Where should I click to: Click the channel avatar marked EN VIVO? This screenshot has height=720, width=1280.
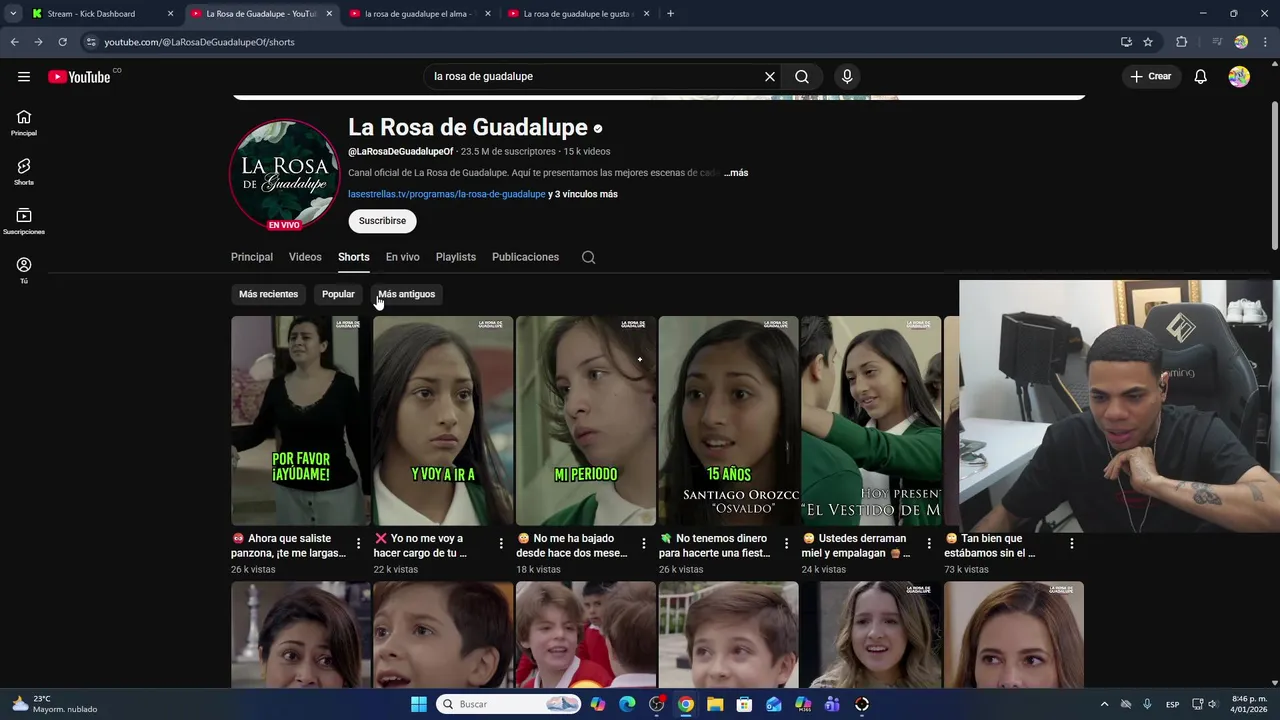tap(284, 175)
